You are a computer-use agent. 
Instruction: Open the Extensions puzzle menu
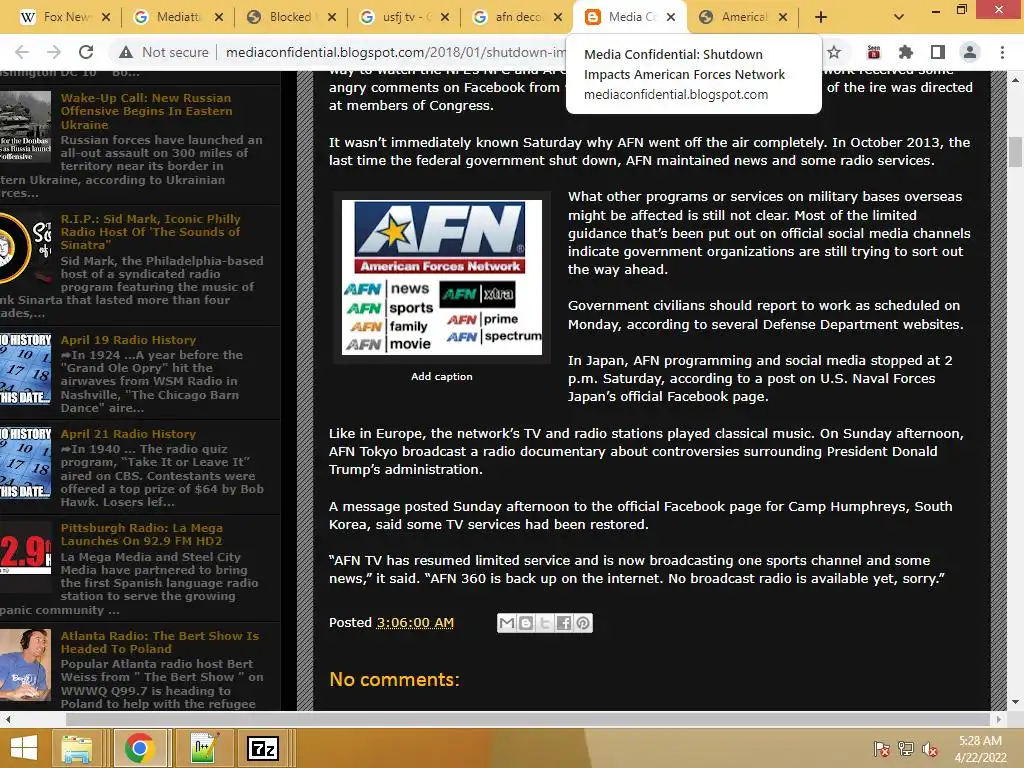click(905, 52)
